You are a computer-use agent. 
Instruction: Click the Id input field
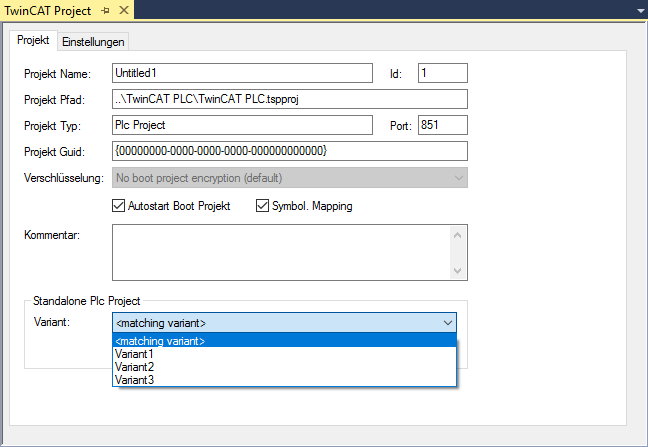click(x=443, y=73)
